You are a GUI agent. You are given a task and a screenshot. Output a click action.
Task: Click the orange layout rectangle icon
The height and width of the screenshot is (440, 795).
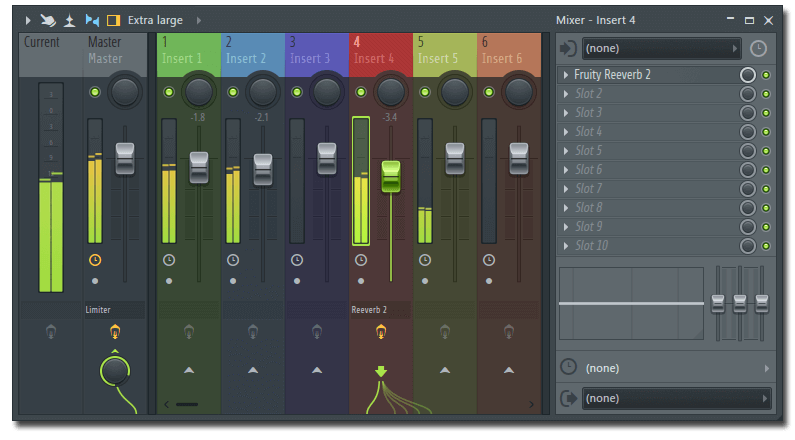[x=113, y=20]
